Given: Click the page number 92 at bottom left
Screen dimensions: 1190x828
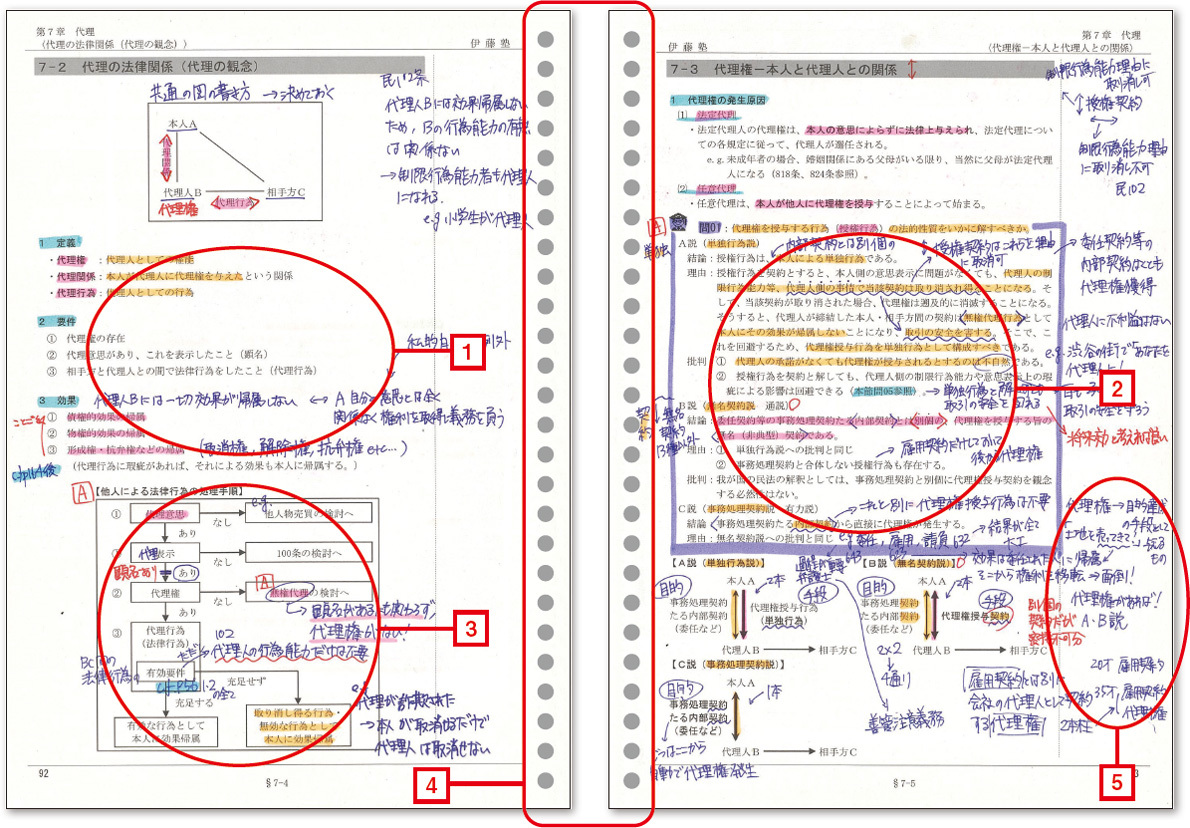Looking at the screenshot, I should pos(43,771).
